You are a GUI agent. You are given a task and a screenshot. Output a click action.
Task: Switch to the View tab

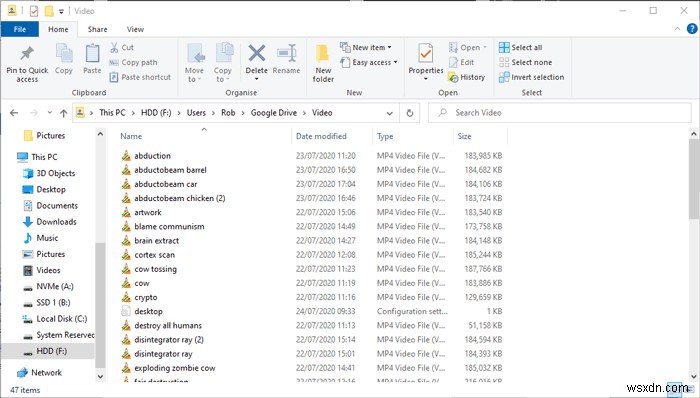135,29
